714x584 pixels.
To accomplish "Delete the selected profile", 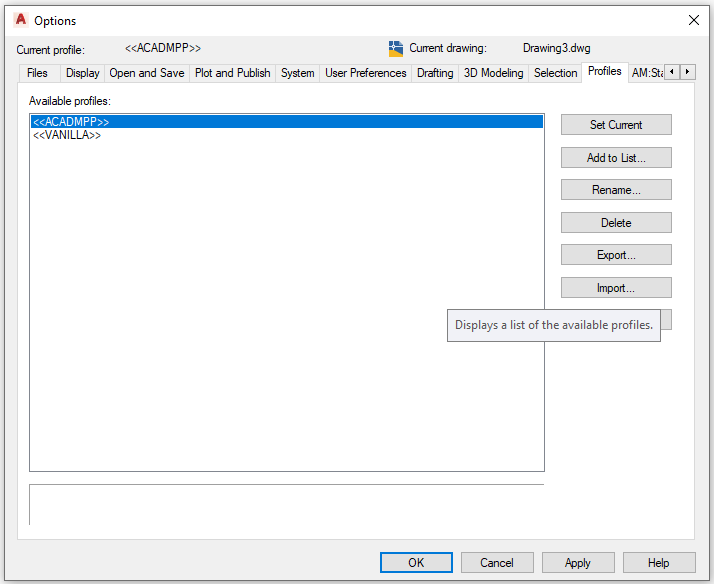I will point(616,223).
